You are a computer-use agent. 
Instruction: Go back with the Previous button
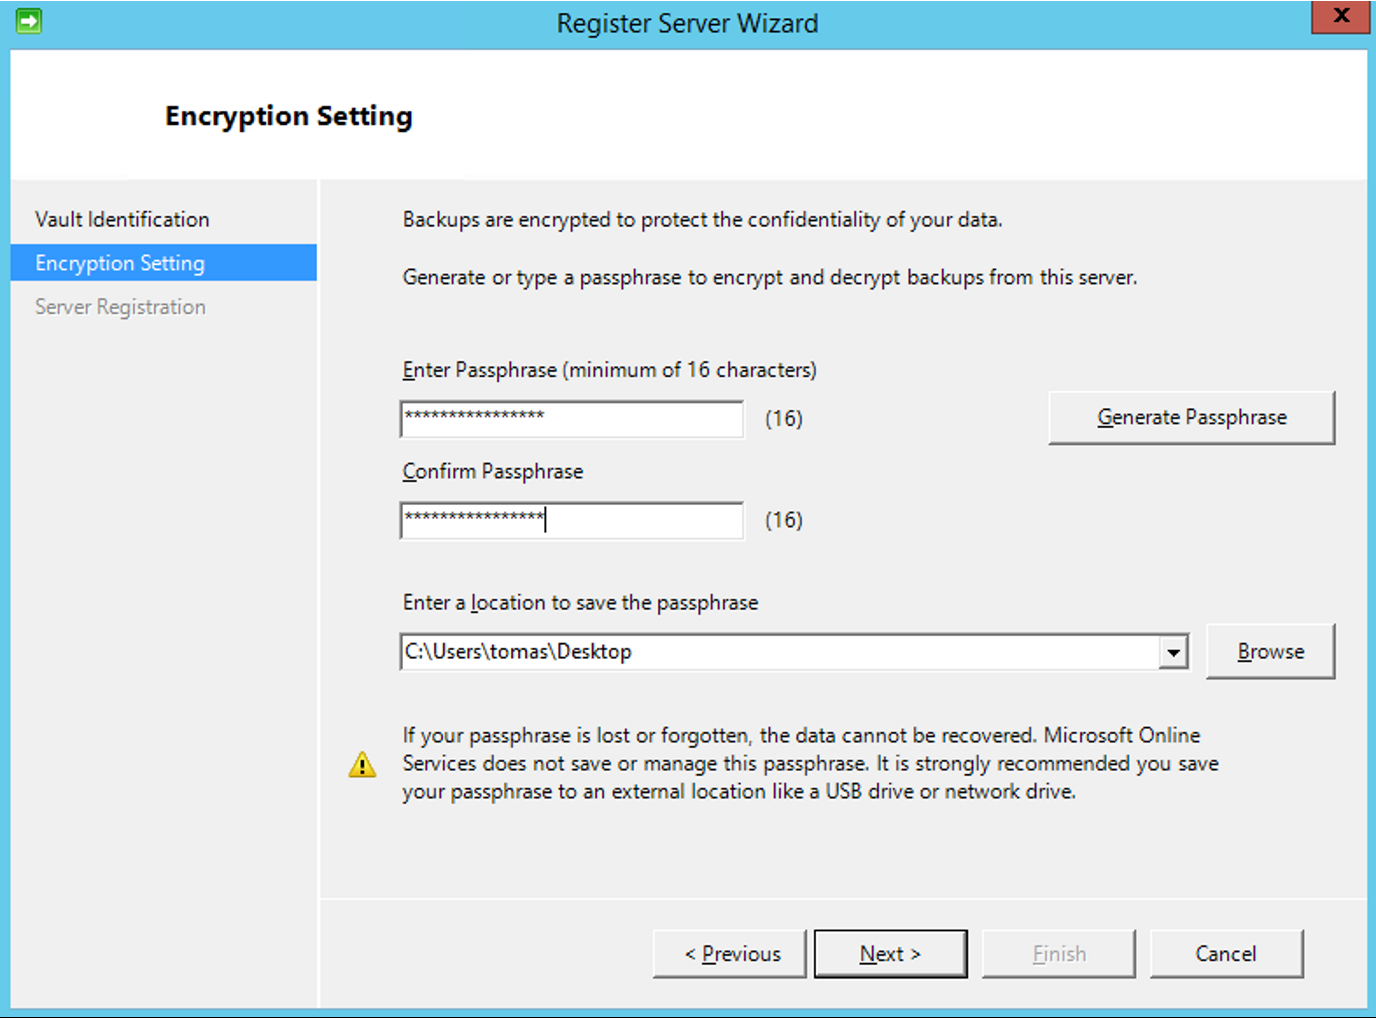coord(730,954)
